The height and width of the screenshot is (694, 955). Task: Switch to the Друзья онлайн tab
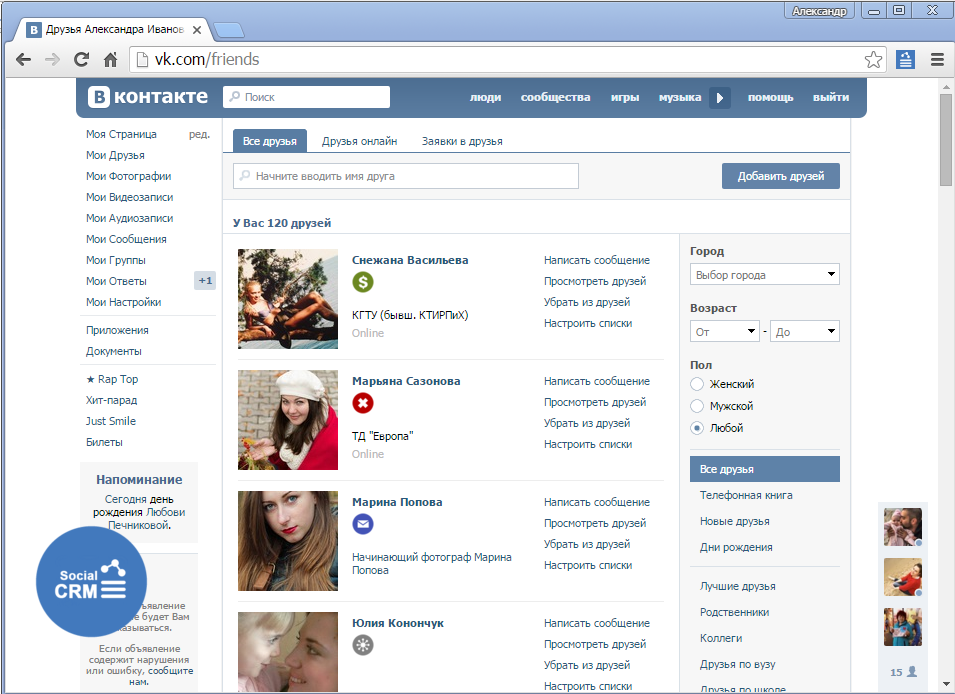(x=359, y=141)
